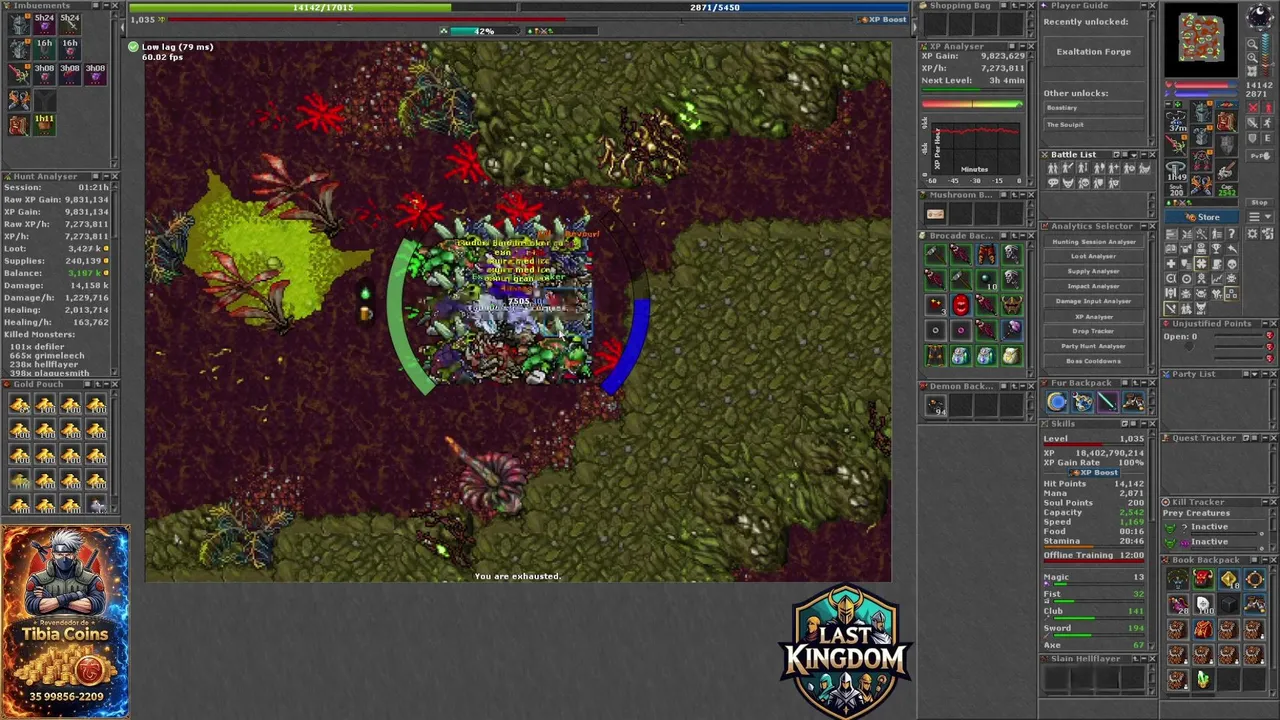Click The Soulpit unlock entry in Player Guide
This screenshot has height=720, width=1280.
point(1094,125)
